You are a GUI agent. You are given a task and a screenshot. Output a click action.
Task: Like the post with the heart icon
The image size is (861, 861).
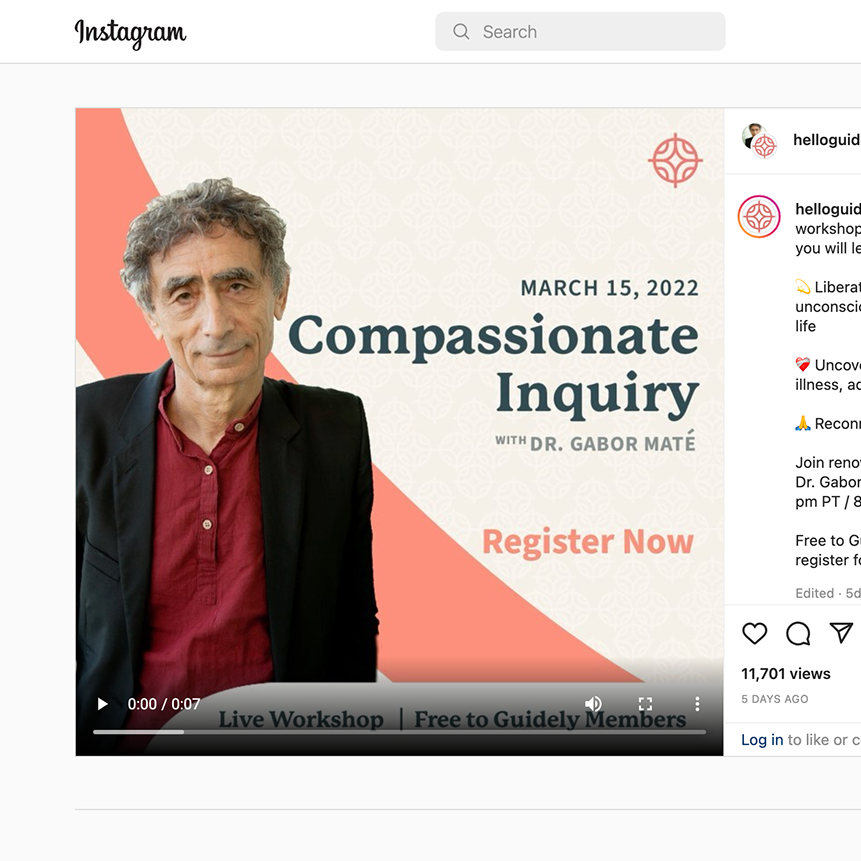pyautogui.click(x=754, y=633)
